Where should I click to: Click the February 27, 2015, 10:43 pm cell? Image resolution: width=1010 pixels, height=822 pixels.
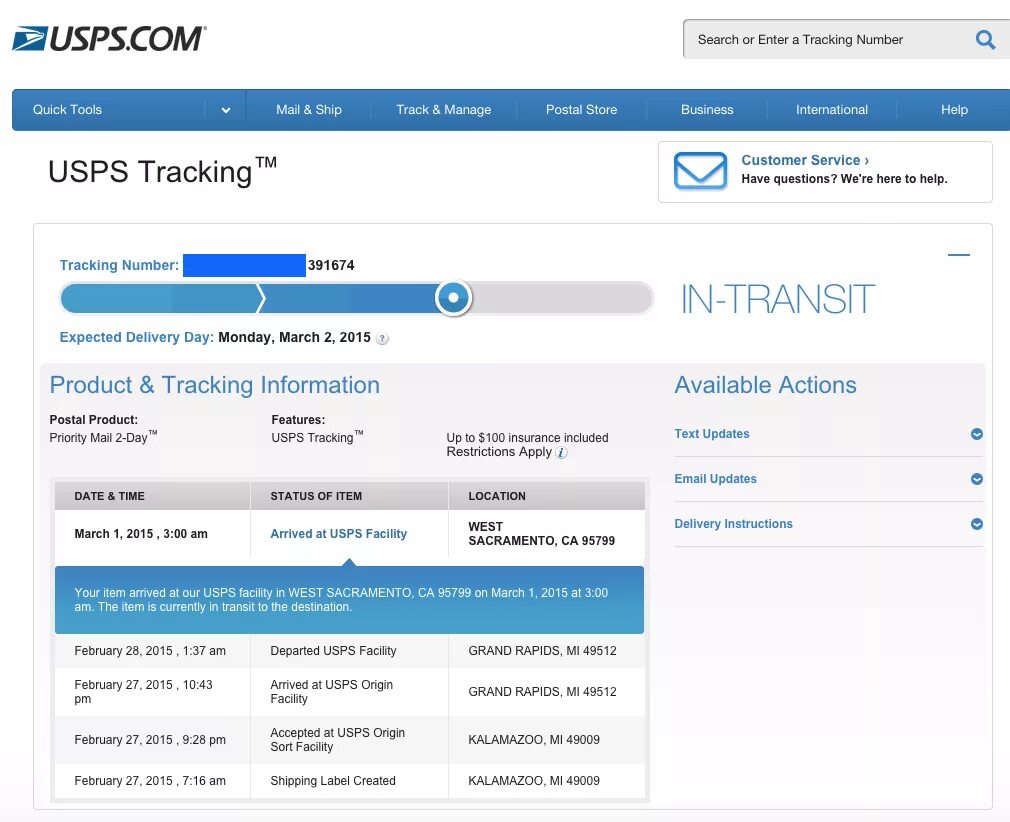click(x=143, y=692)
